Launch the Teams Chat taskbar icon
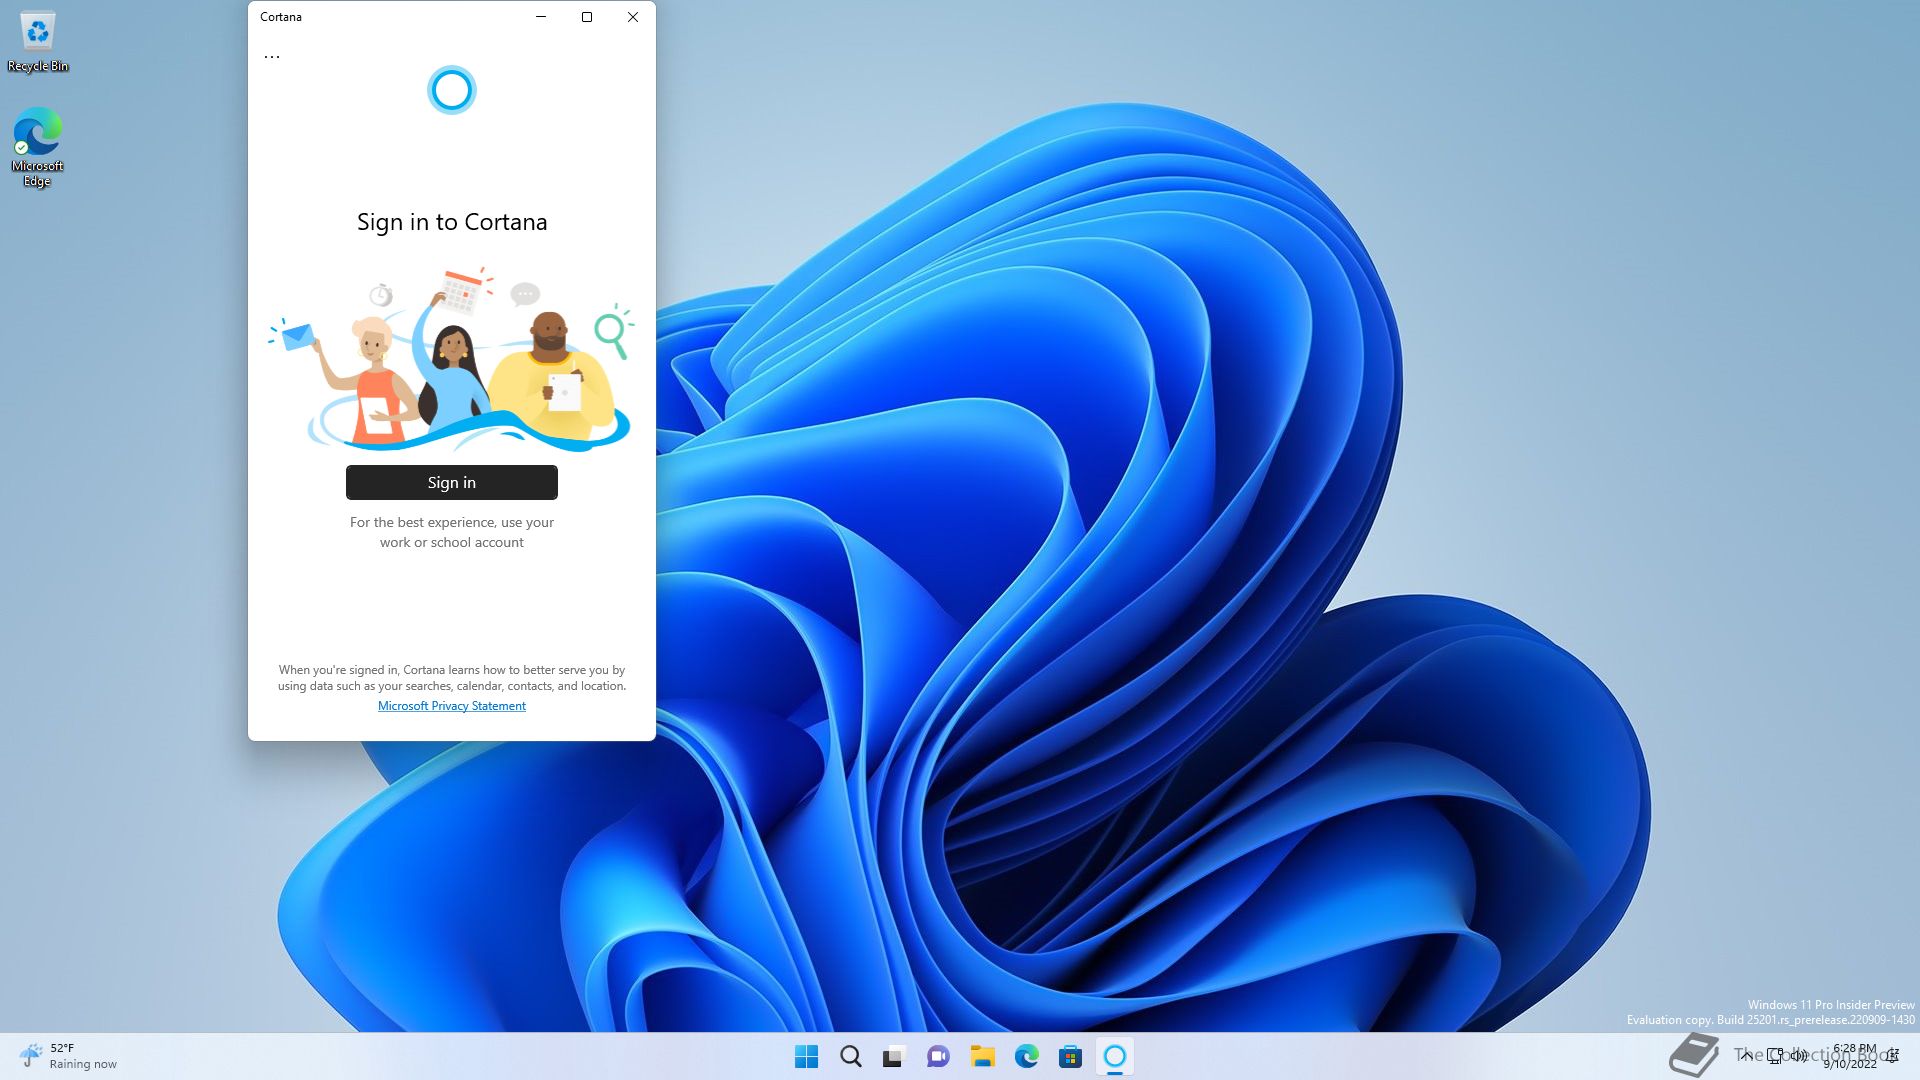Image resolution: width=1920 pixels, height=1080 pixels. point(938,1056)
